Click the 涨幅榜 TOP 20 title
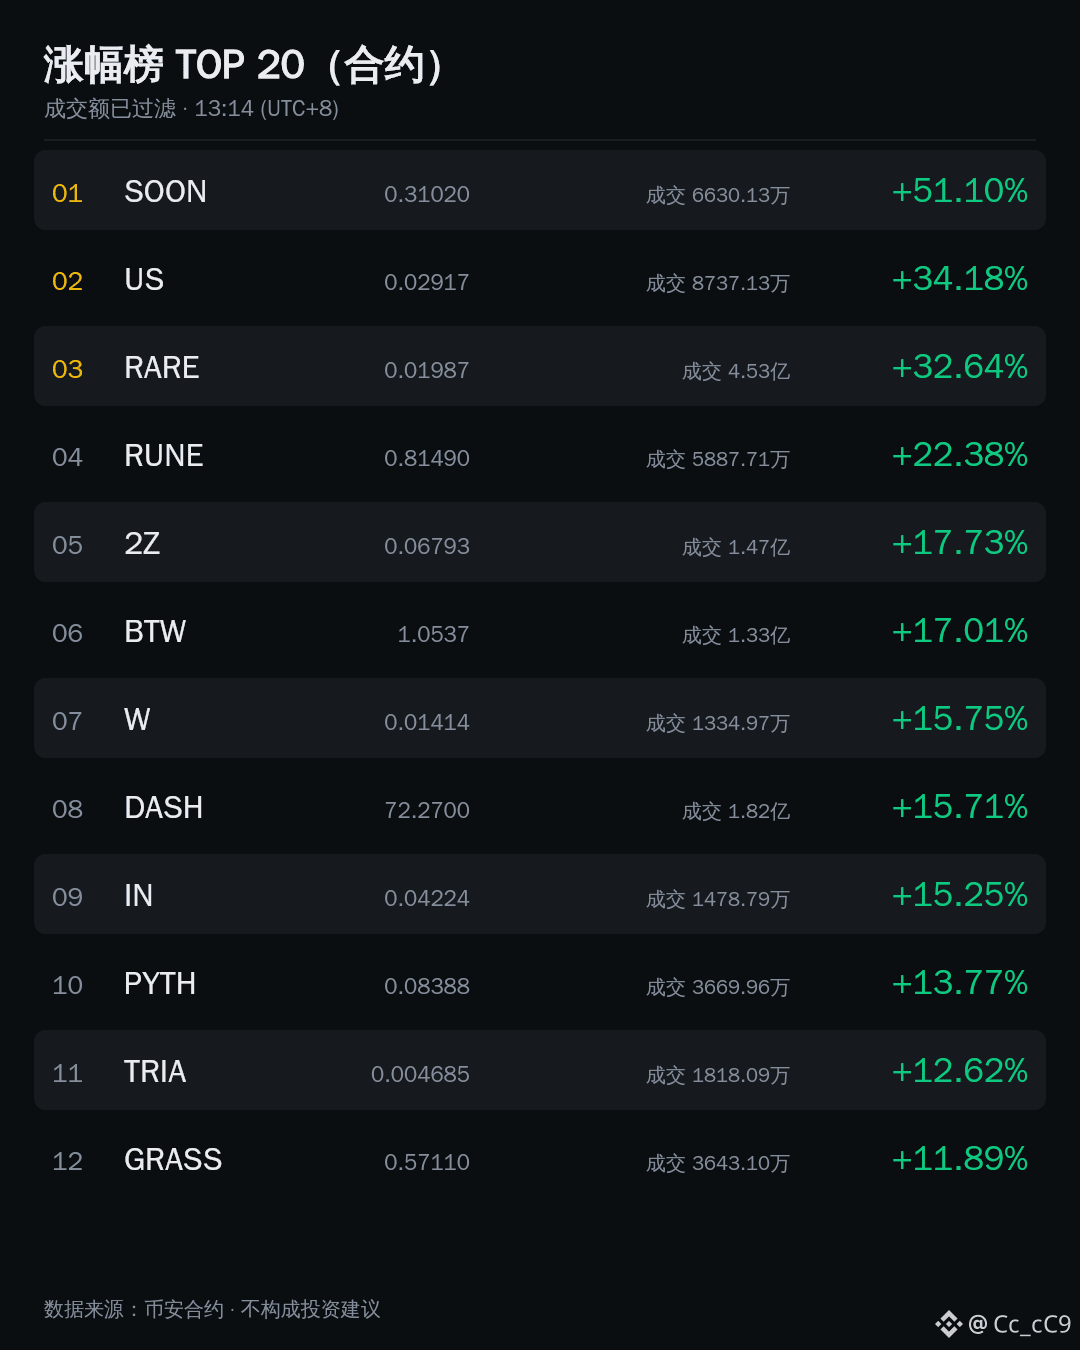This screenshot has width=1080, height=1350. [244, 66]
